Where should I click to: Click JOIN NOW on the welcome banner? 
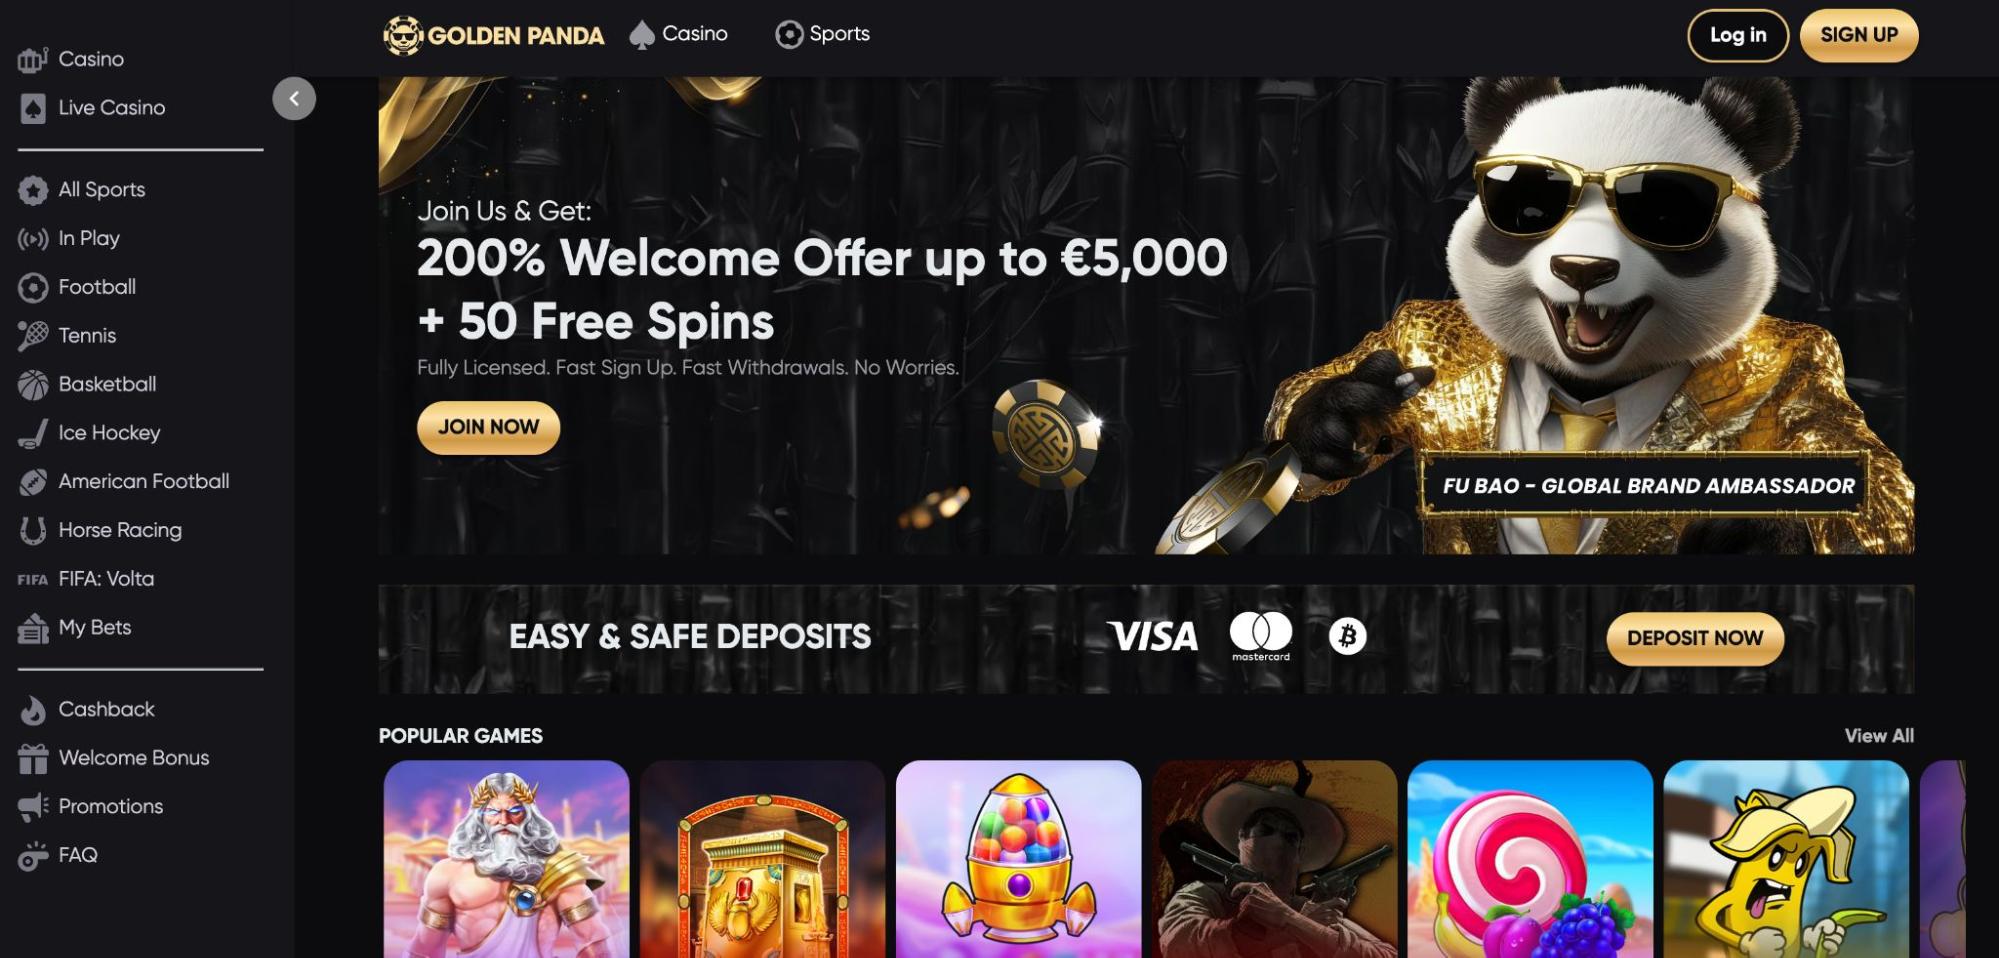[x=488, y=427]
